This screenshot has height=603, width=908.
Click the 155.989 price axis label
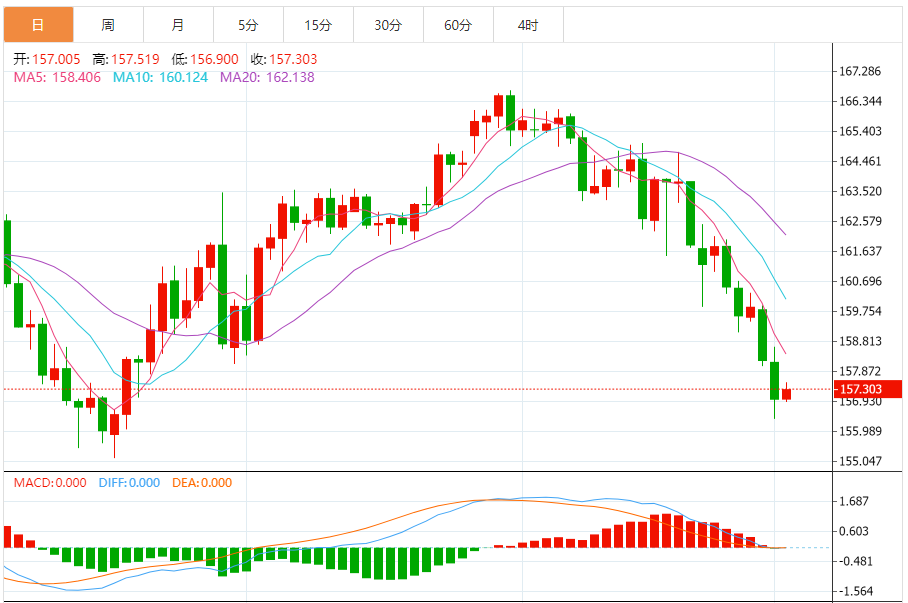point(861,431)
